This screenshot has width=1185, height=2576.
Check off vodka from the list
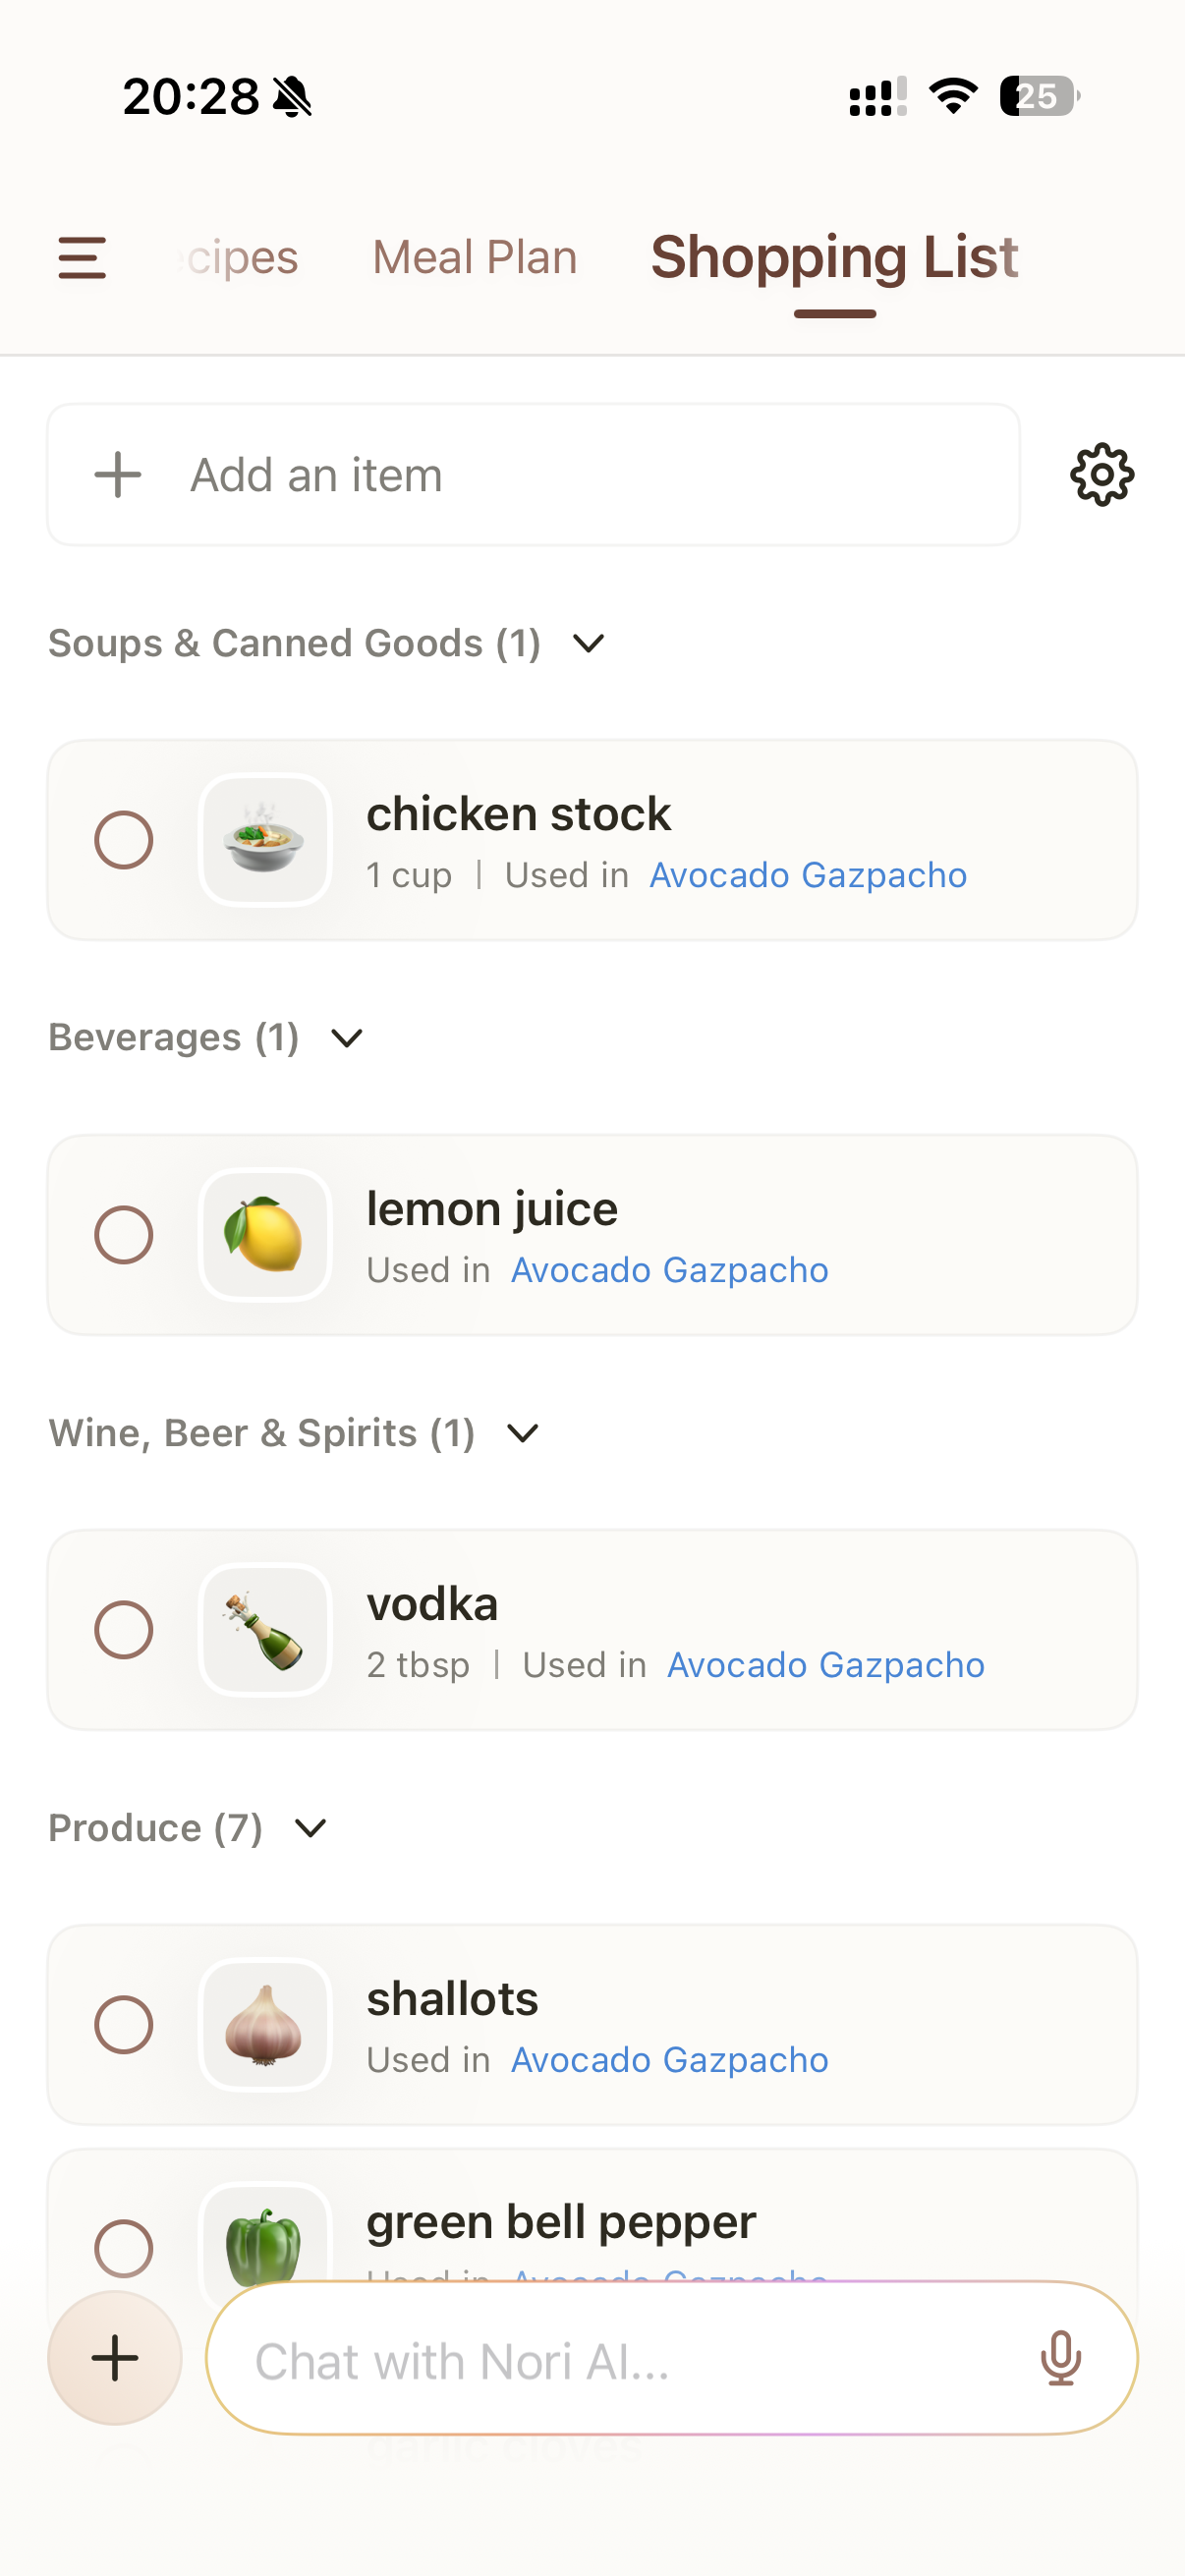click(124, 1630)
